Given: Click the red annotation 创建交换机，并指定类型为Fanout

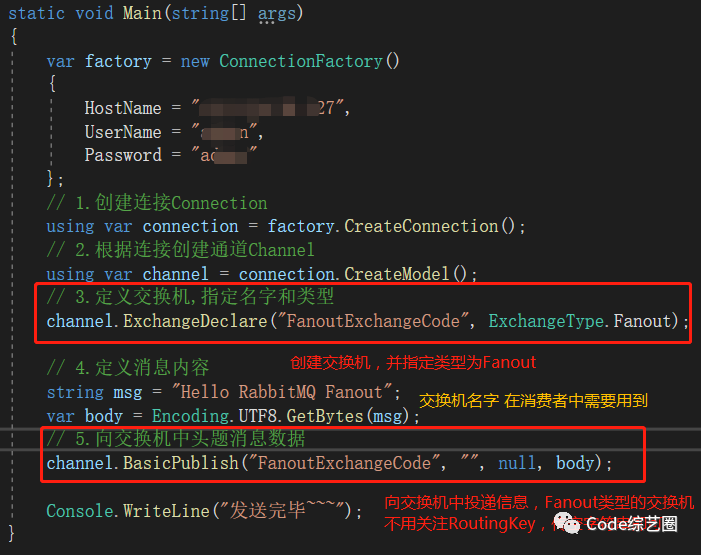Looking at the screenshot, I should (412, 362).
